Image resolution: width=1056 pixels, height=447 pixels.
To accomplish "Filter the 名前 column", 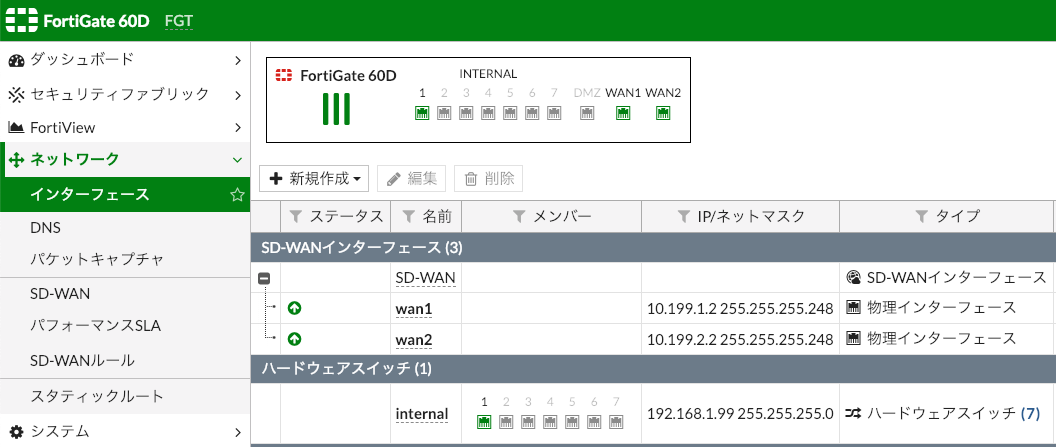I will (408, 217).
